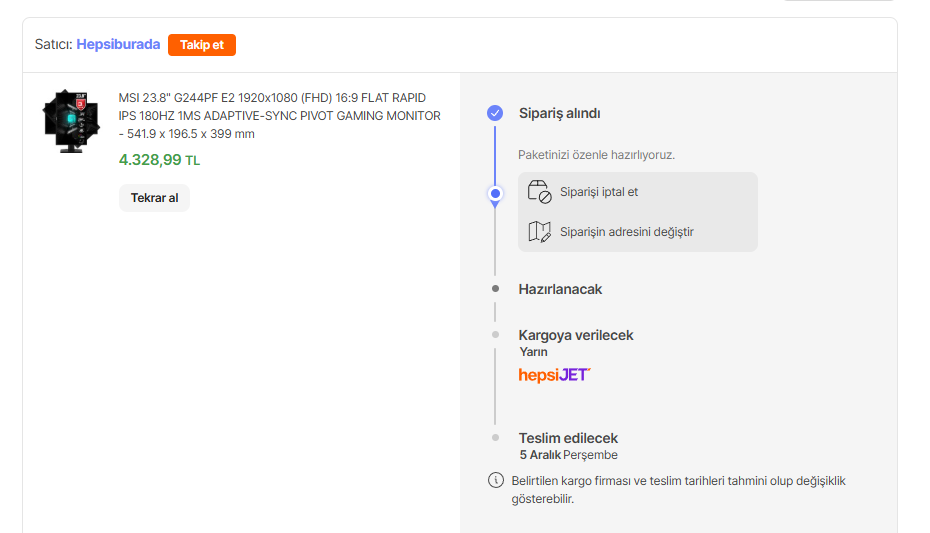Choose Siparişin adresini değiştir text
Screen dimensions: 930x533
[x=626, y=232]
